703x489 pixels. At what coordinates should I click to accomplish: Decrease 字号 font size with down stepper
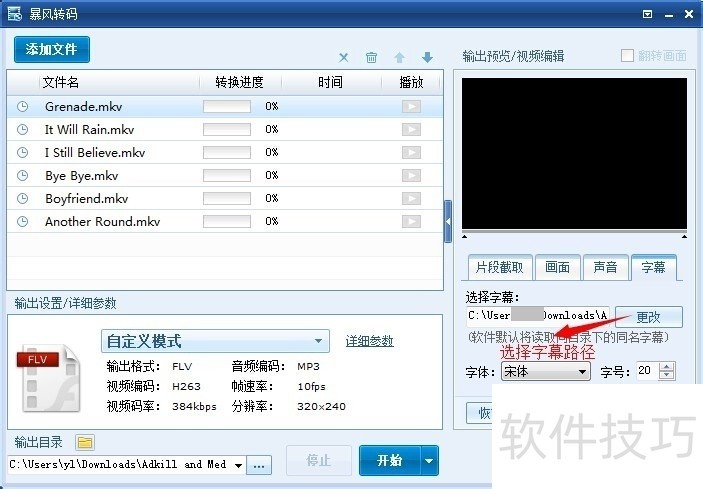667,376
